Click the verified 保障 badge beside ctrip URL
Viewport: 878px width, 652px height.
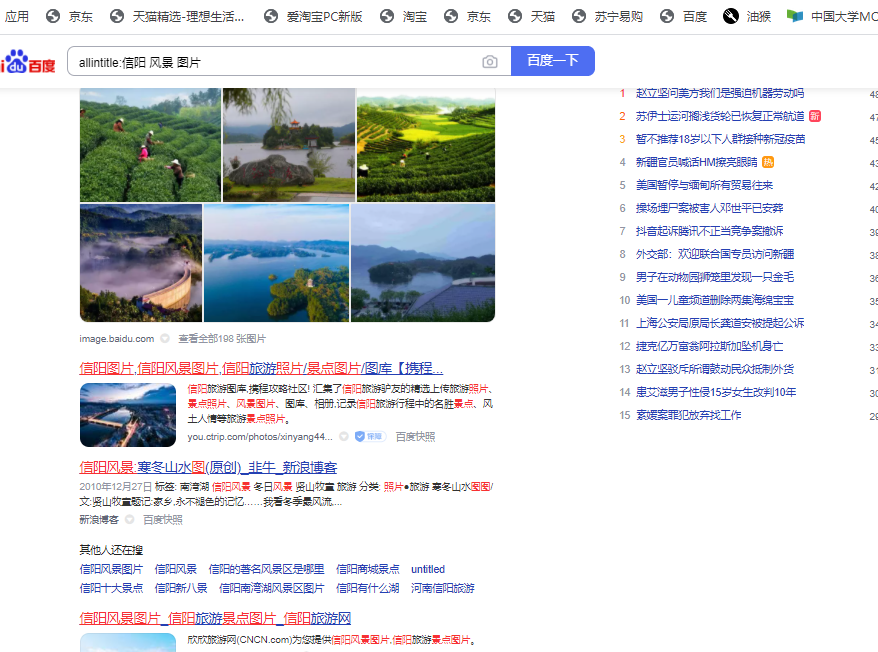[370, 436]
